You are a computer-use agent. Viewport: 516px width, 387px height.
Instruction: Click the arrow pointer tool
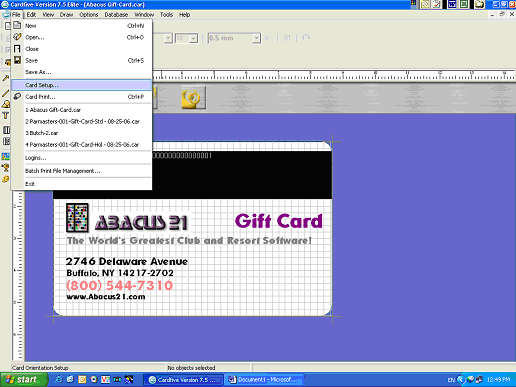click(x=6, y=79)
